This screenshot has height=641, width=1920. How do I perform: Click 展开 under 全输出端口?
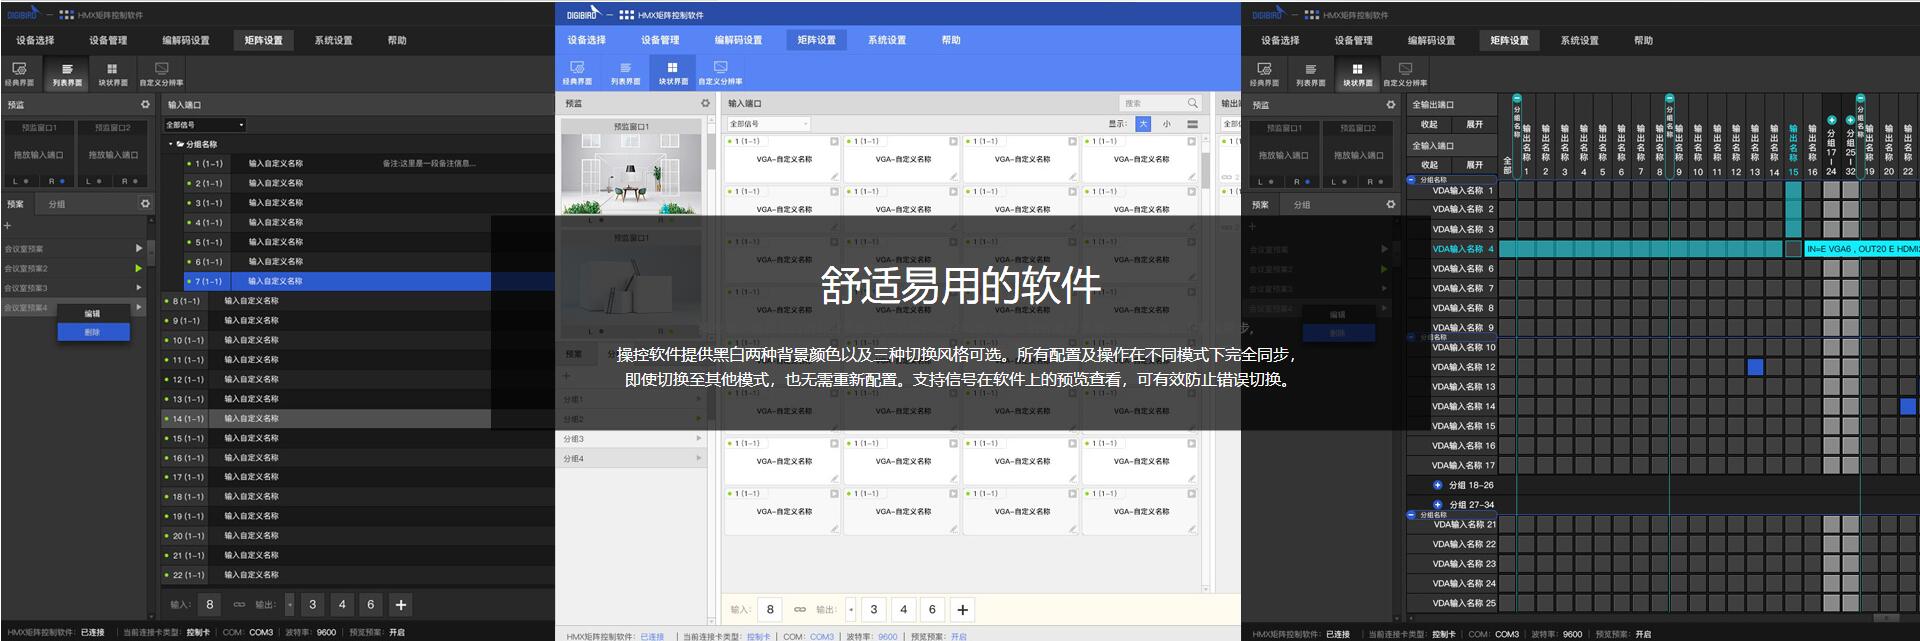(x=1475, y=124)
